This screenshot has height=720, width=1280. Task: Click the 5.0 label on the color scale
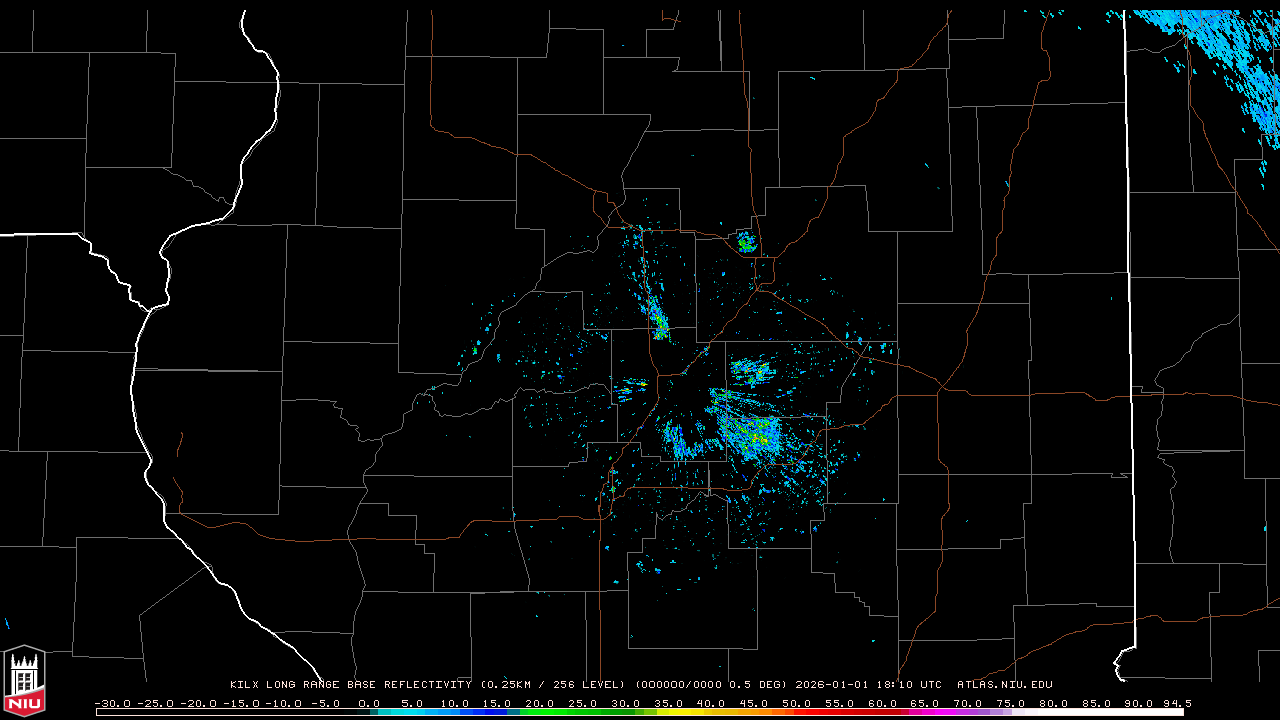(x=412, y=703)
